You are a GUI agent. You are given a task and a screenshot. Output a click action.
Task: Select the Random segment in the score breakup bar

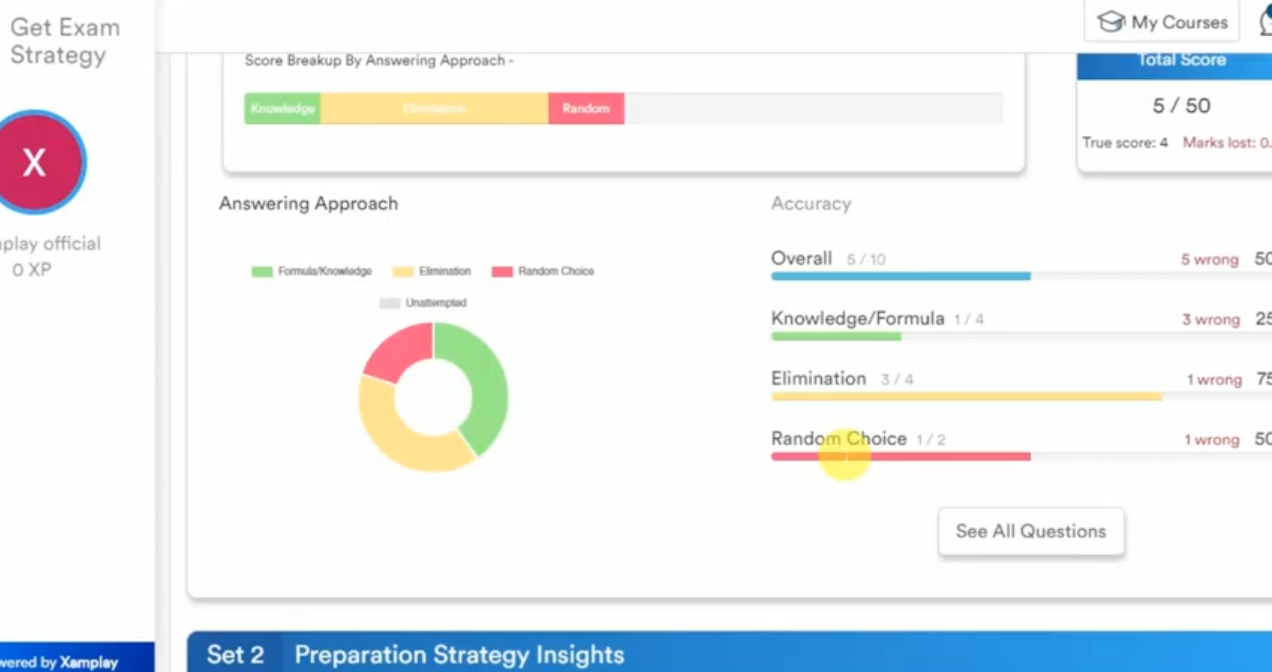(585, 108)
